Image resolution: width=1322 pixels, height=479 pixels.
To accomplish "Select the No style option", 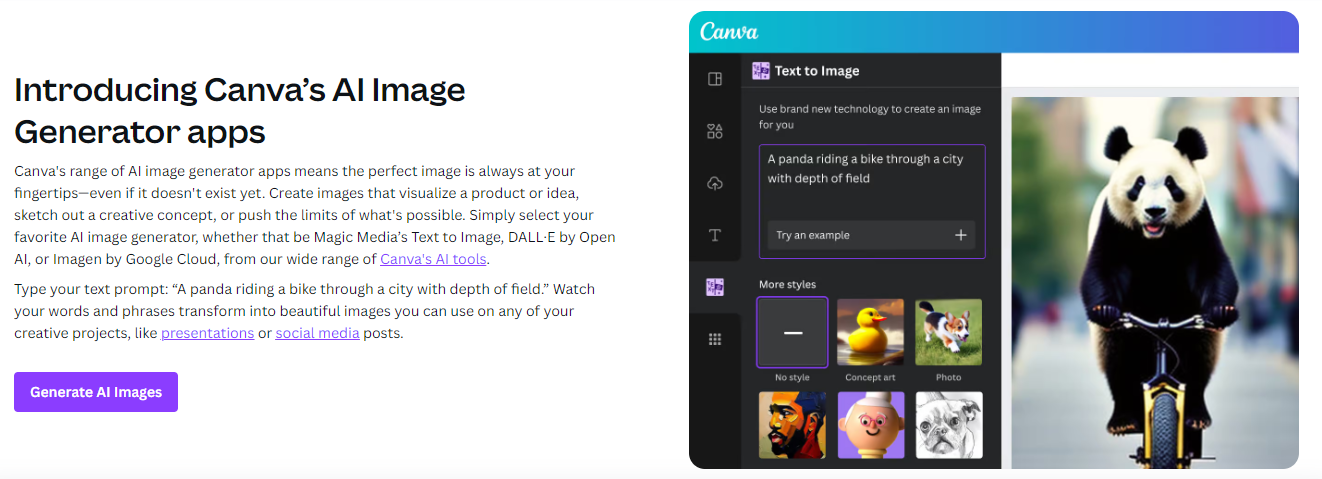I will (x=793, y=332).
